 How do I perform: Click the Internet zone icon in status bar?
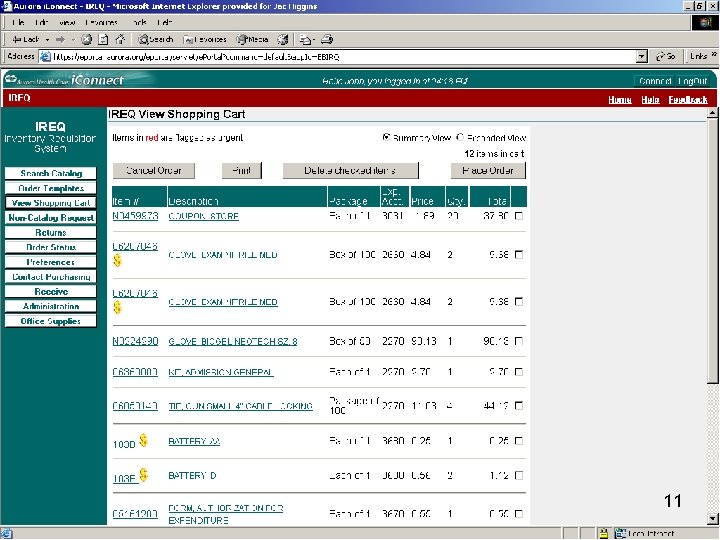click(620, 534)
